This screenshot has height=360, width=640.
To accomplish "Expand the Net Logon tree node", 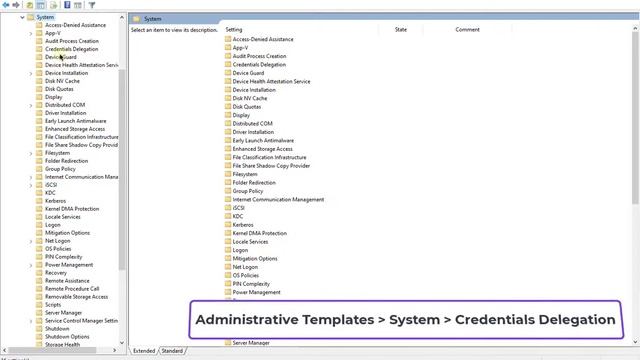I will [31, 241].
